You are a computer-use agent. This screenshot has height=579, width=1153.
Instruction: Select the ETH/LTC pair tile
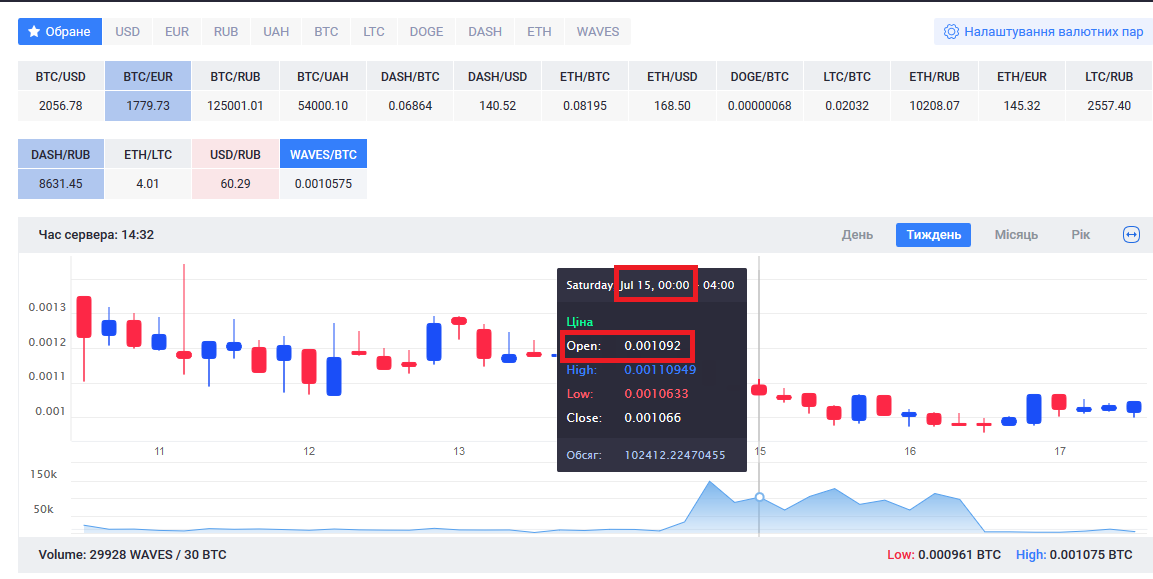click(x=148, y=169)
